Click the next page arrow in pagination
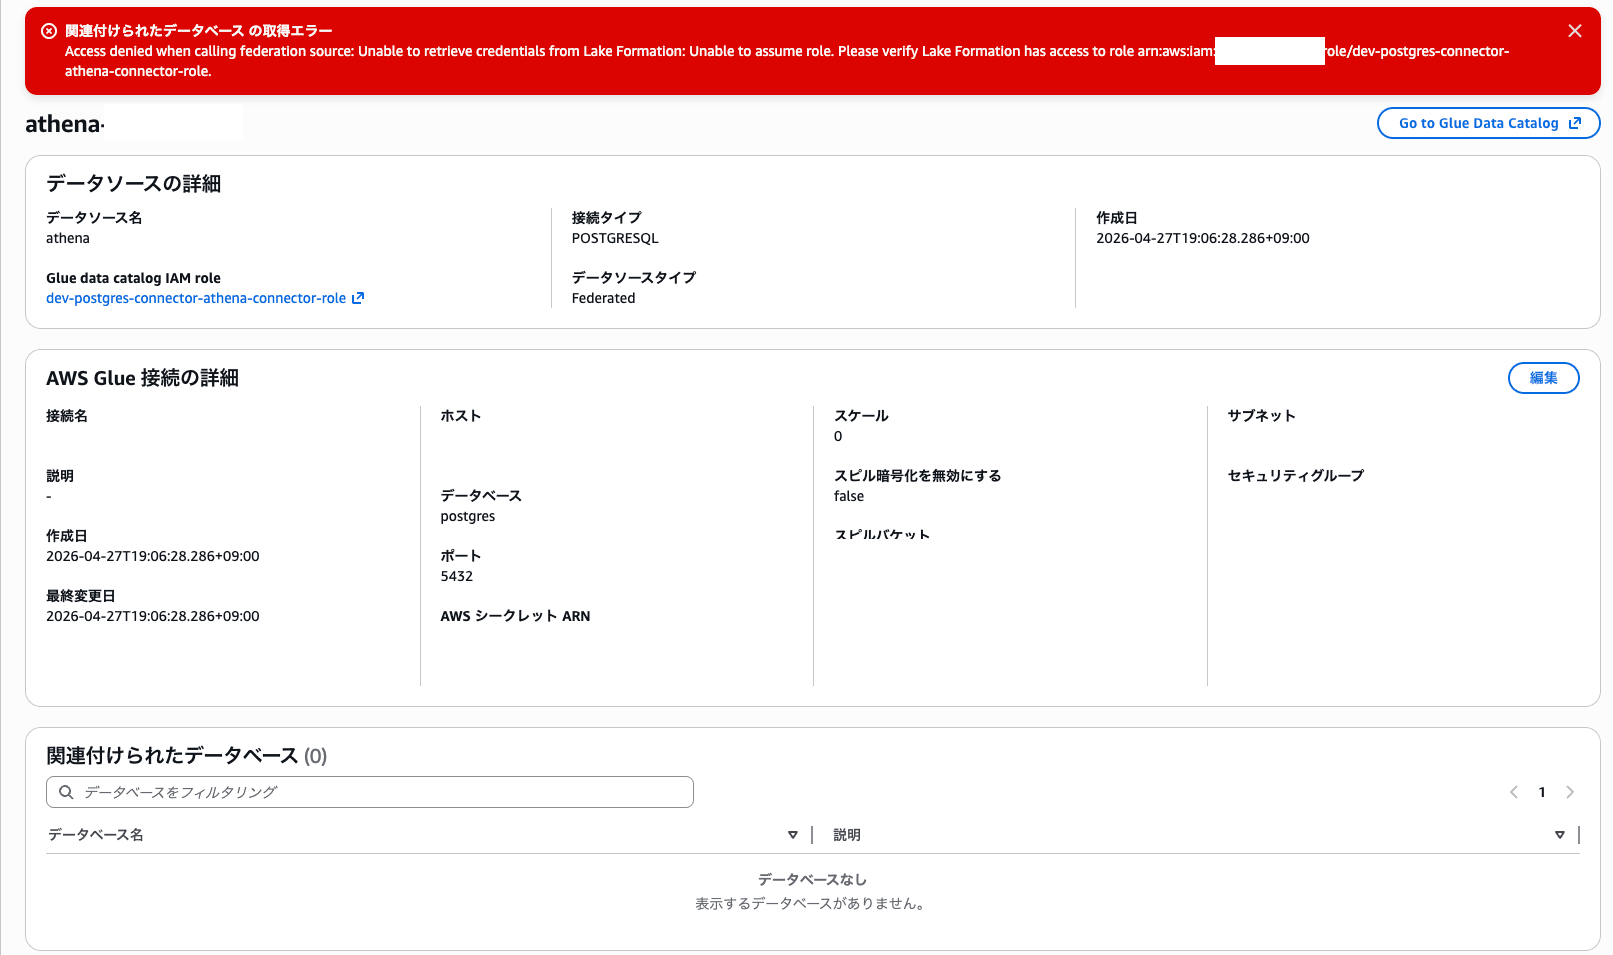This screenshot has width=1613, height=955. coord(1570,791)
